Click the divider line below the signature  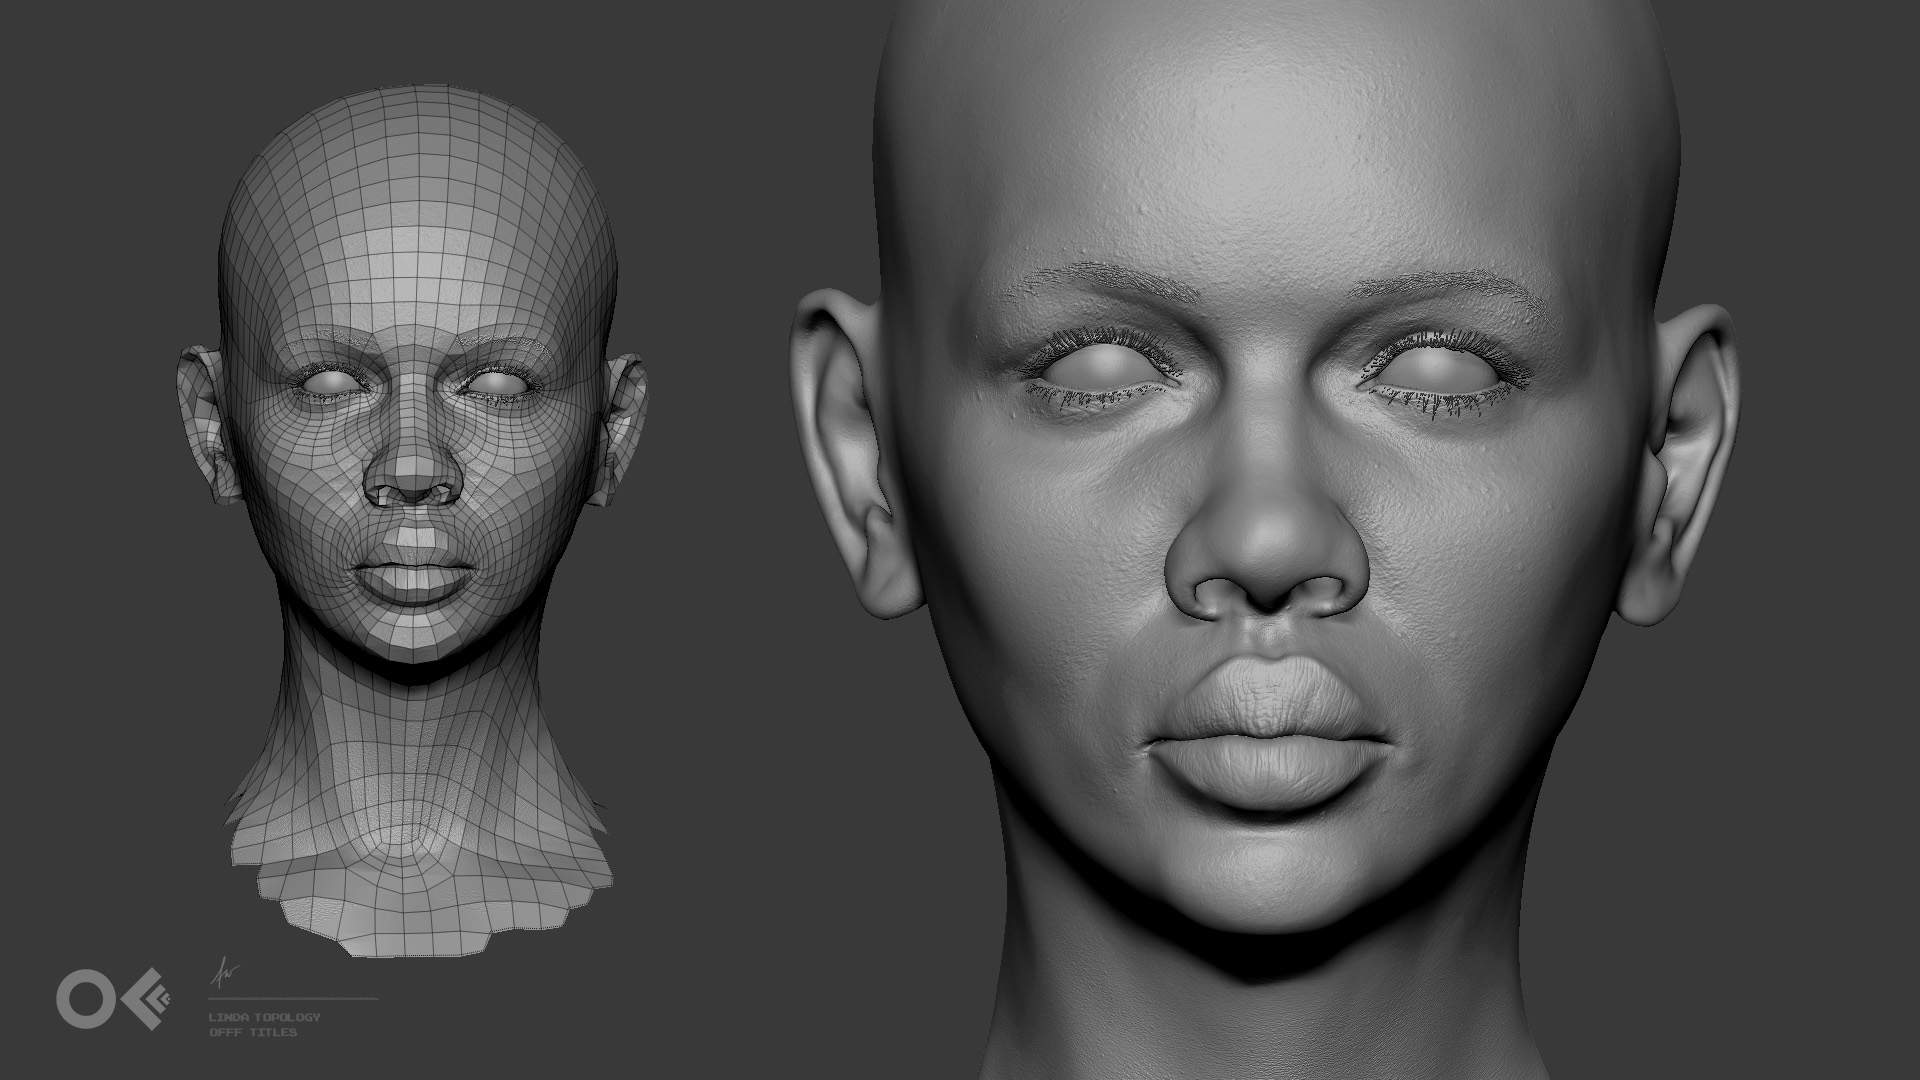[293, 998]
